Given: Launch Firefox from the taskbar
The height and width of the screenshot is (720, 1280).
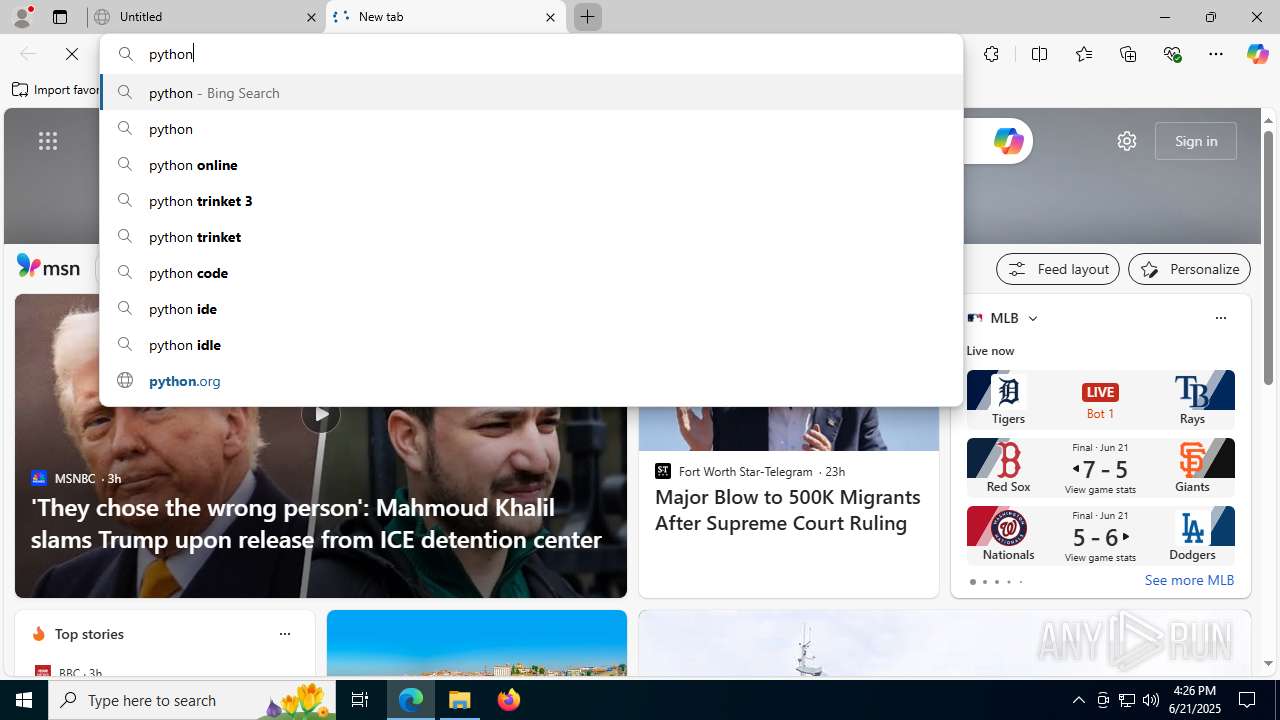Looking at the screenshot, I should 509,700.
